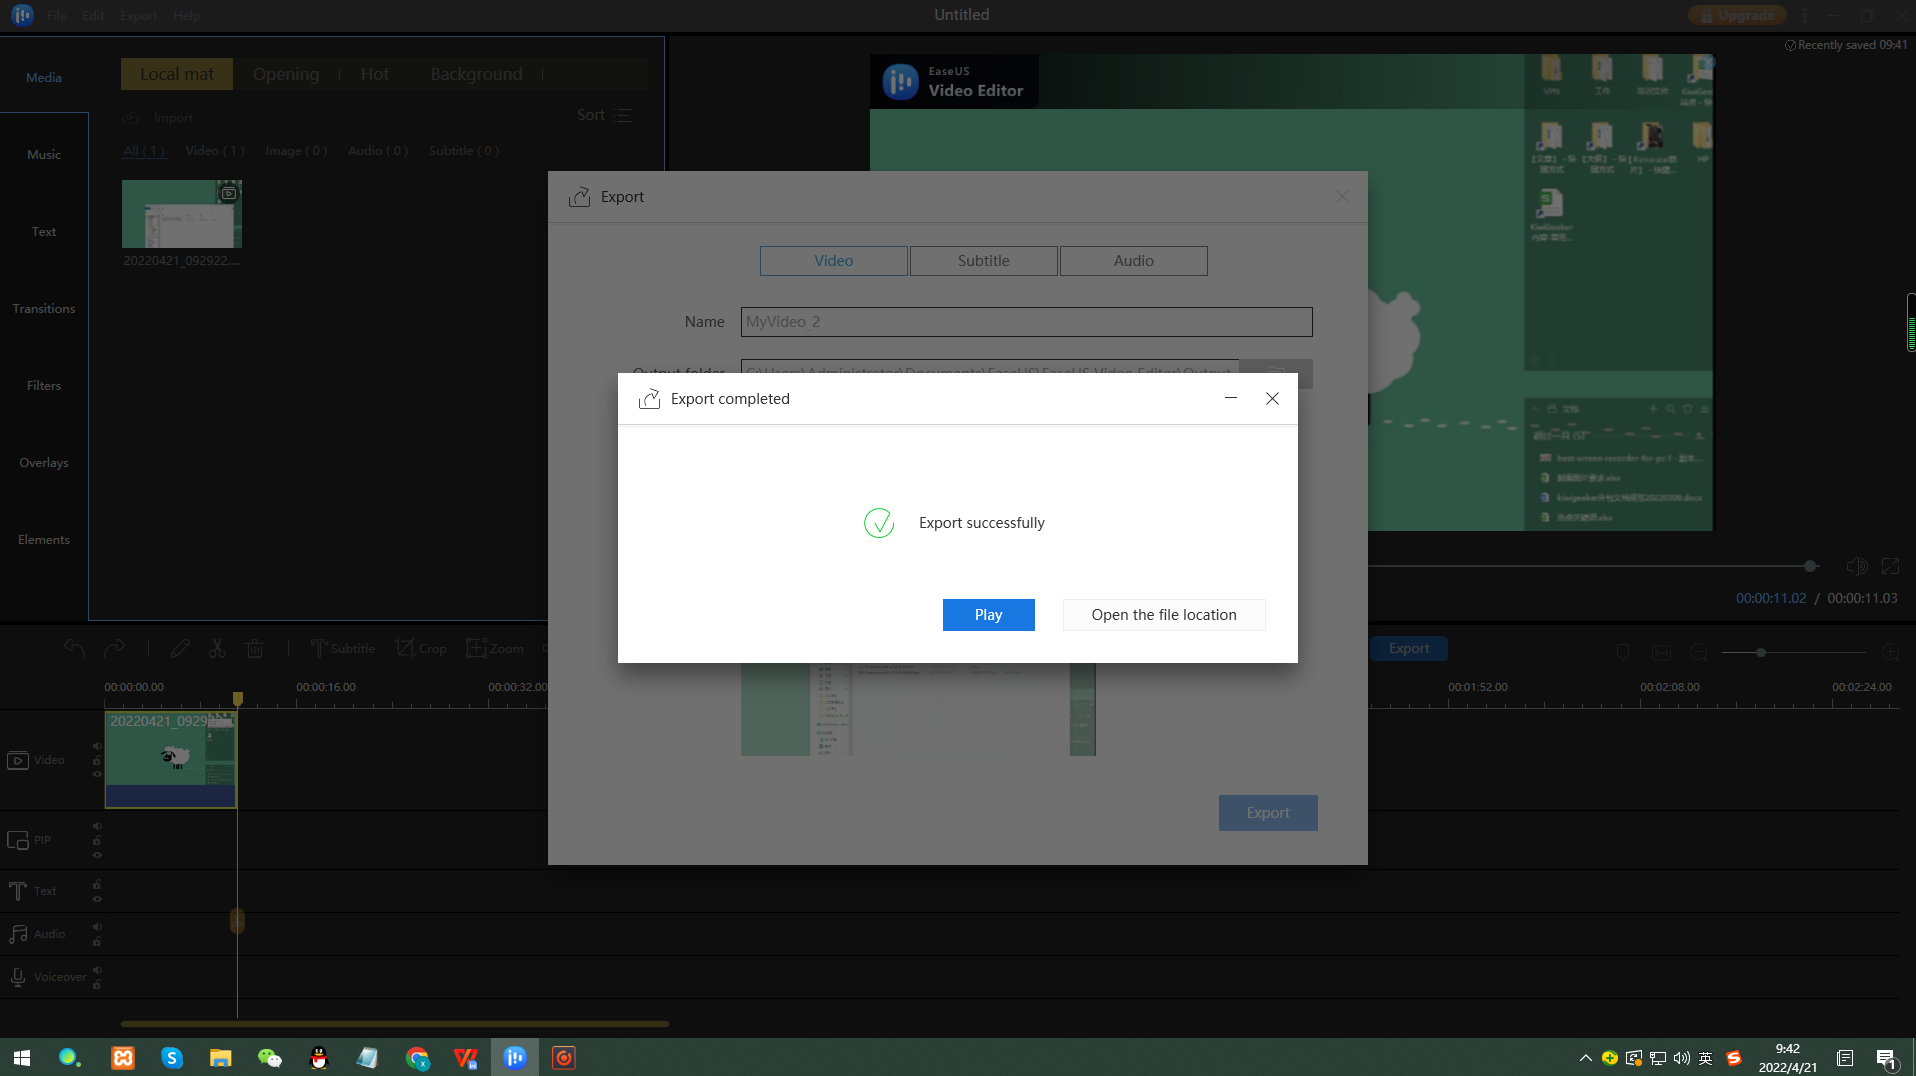Open the Text sidebar panel

point(44,231)
